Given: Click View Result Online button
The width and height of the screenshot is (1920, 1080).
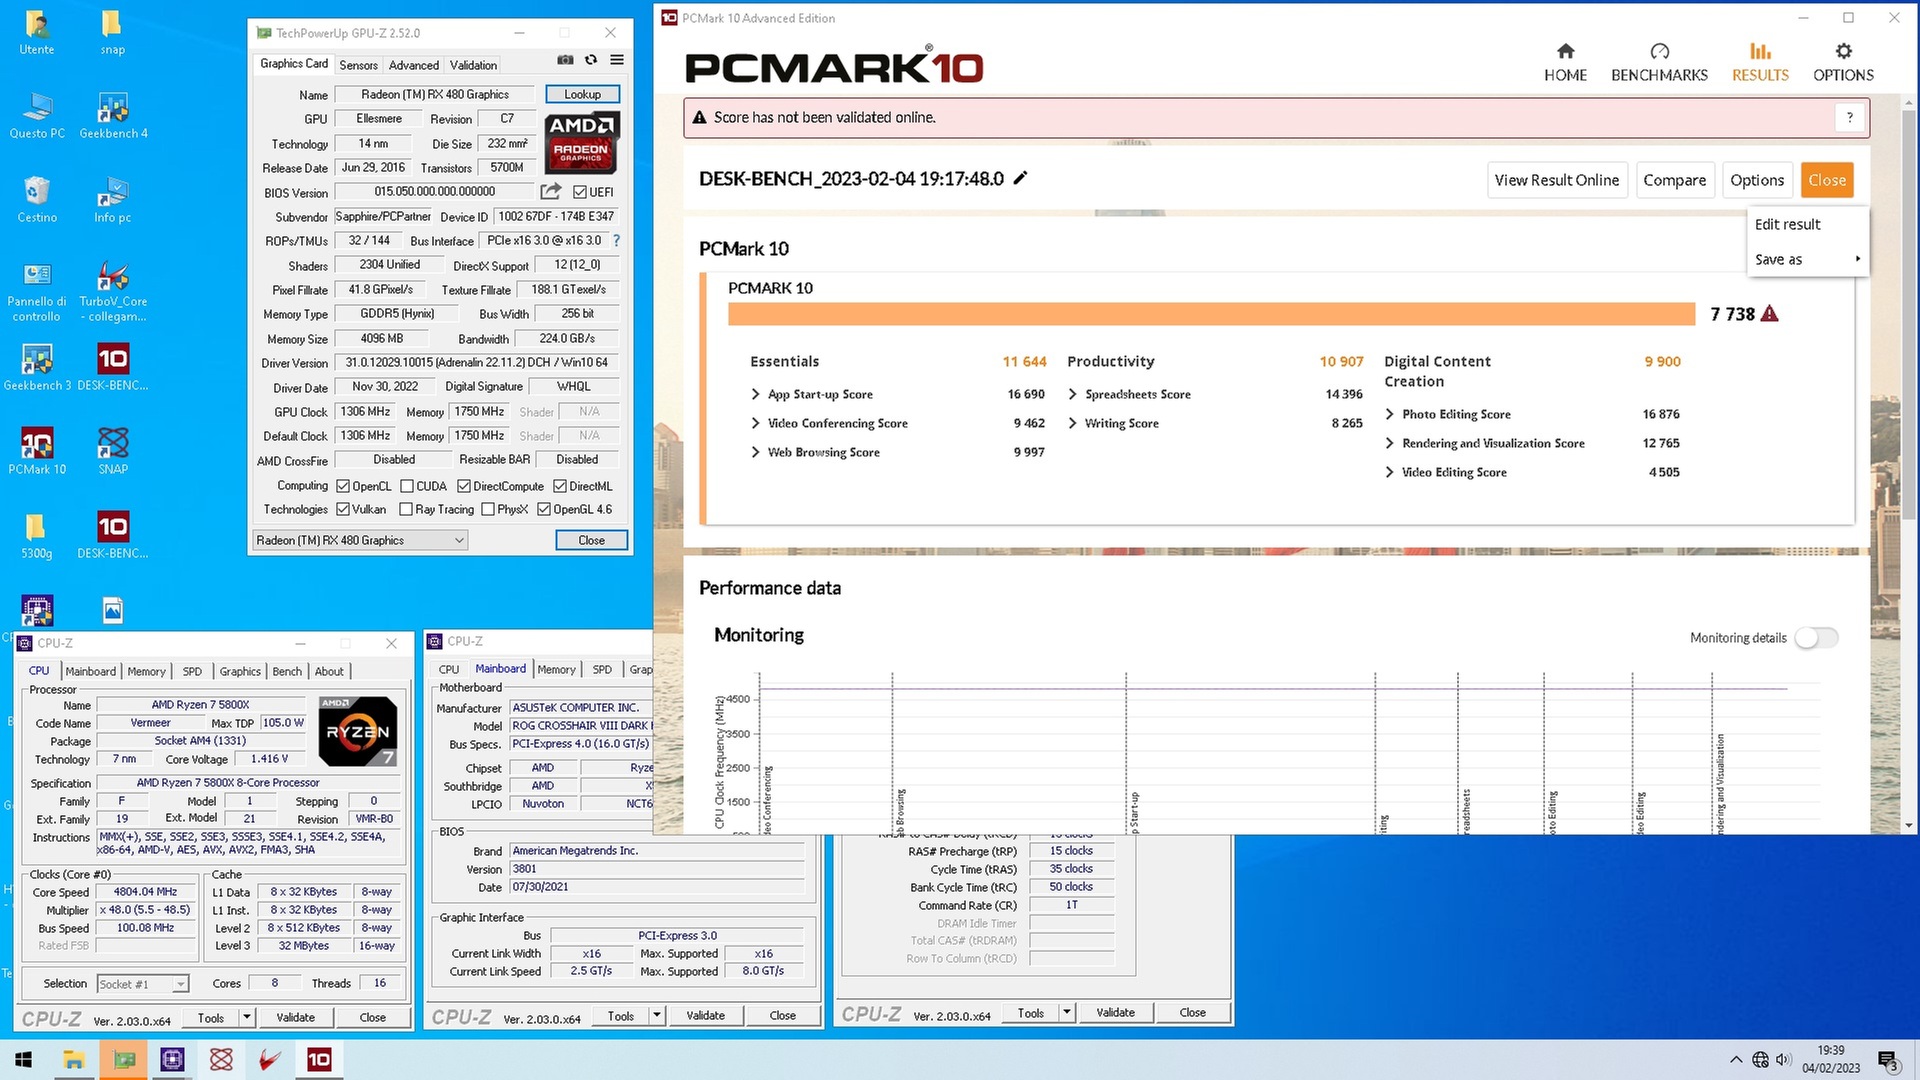Looking at the screenshot, I should click(1556, 180).
